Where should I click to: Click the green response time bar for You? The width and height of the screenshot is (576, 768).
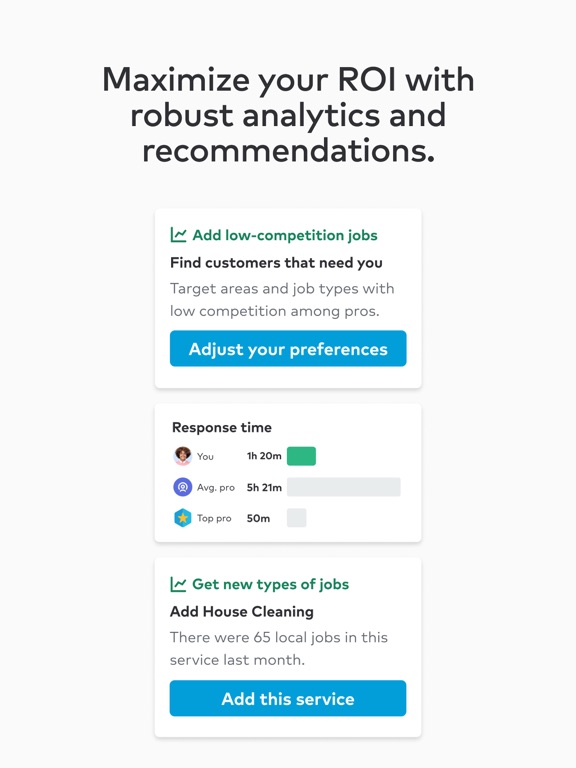pyautogui.click(x=301, y=456)
